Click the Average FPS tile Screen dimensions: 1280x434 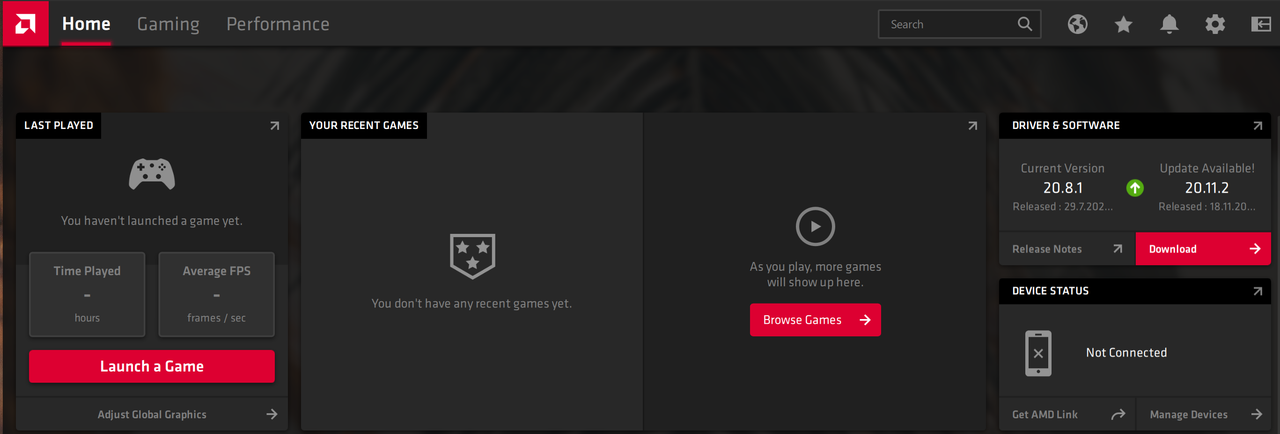click(x=217, y=294)
